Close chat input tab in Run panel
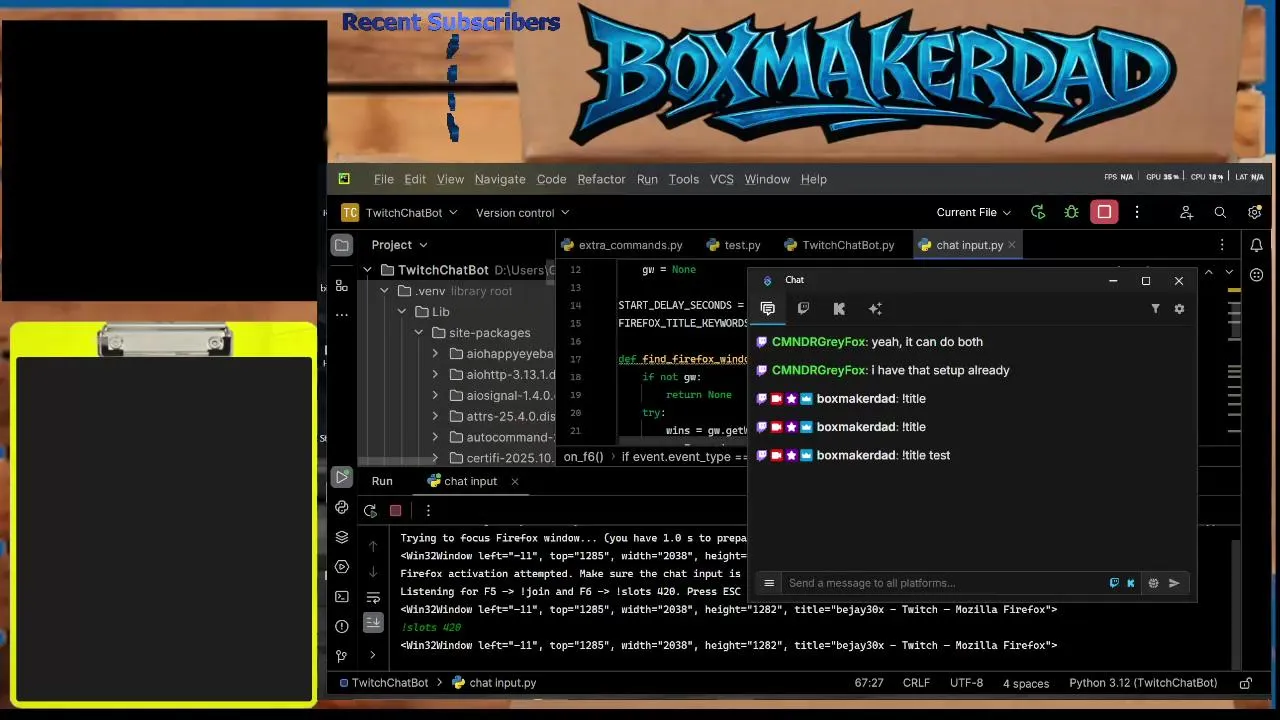Viewport: 1280px width, 720px height. tap(515, 481)
